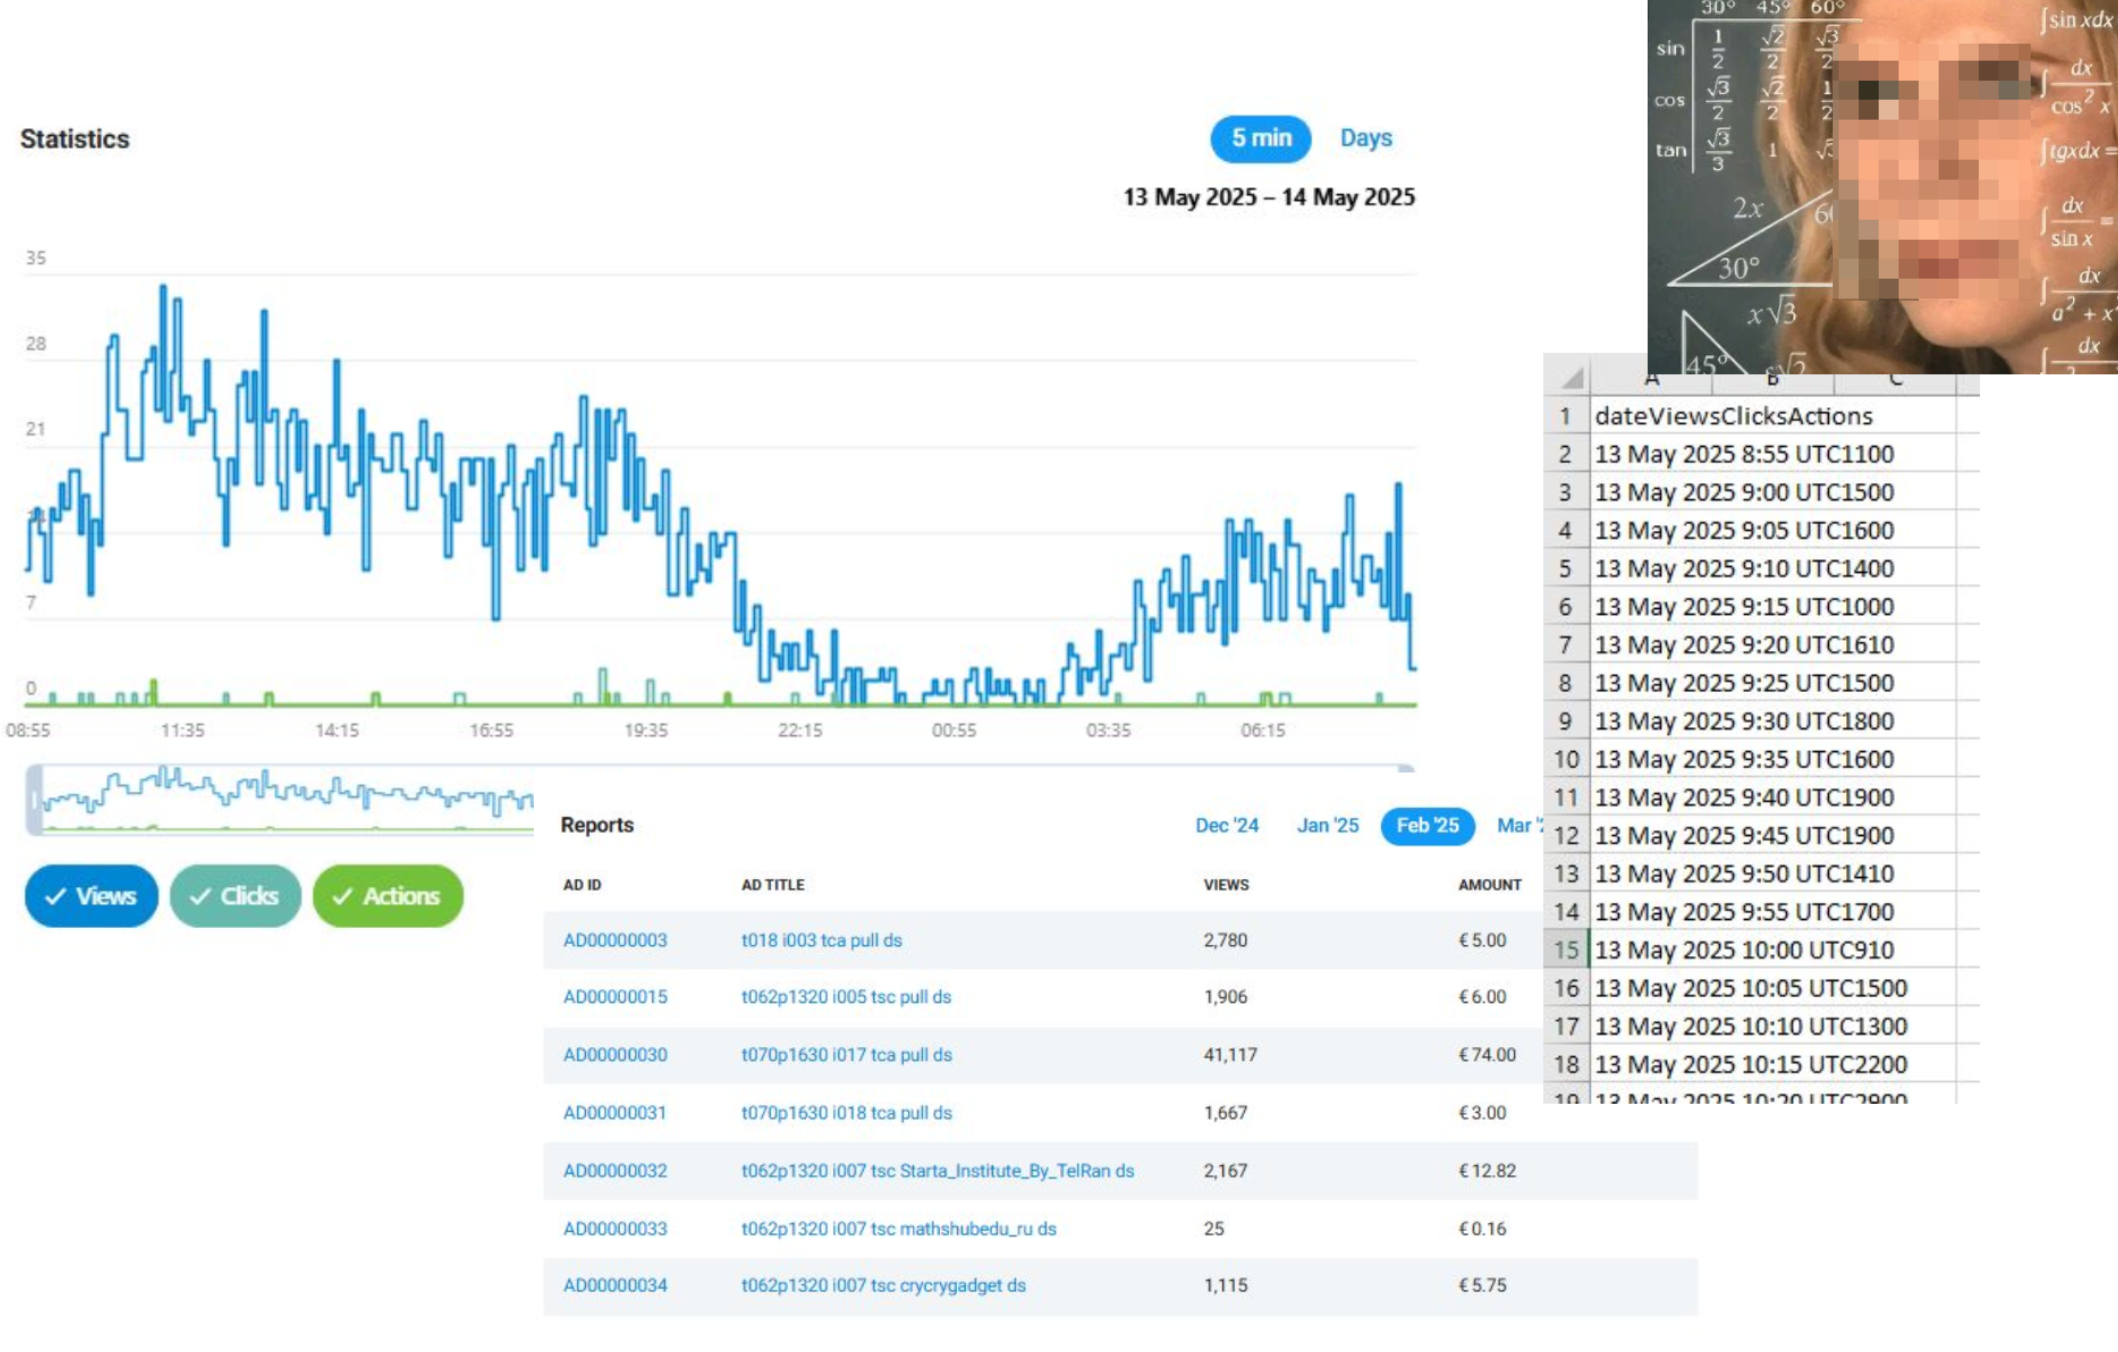Toggle the Actions series button

click(388, 896)
